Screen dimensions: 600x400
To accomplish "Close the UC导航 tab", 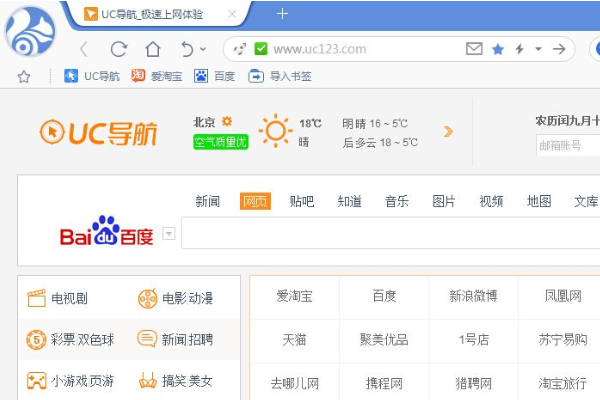I will click(x=232, y=14).
